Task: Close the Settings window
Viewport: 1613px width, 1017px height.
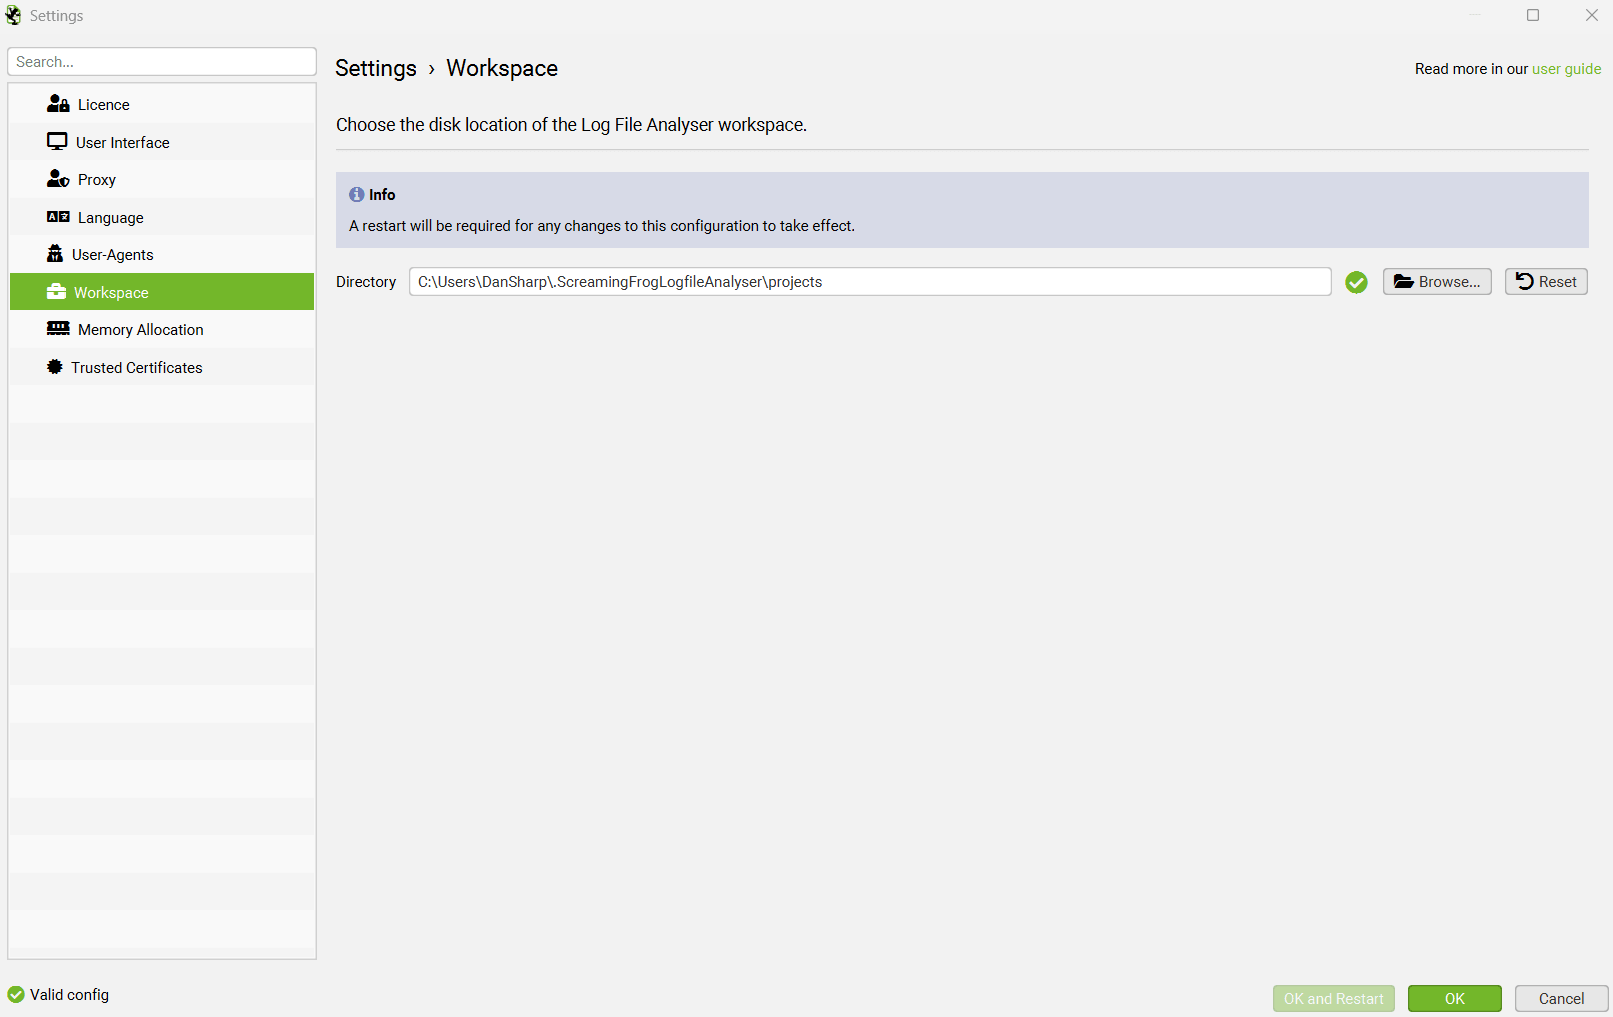Action: point(1592,15)
